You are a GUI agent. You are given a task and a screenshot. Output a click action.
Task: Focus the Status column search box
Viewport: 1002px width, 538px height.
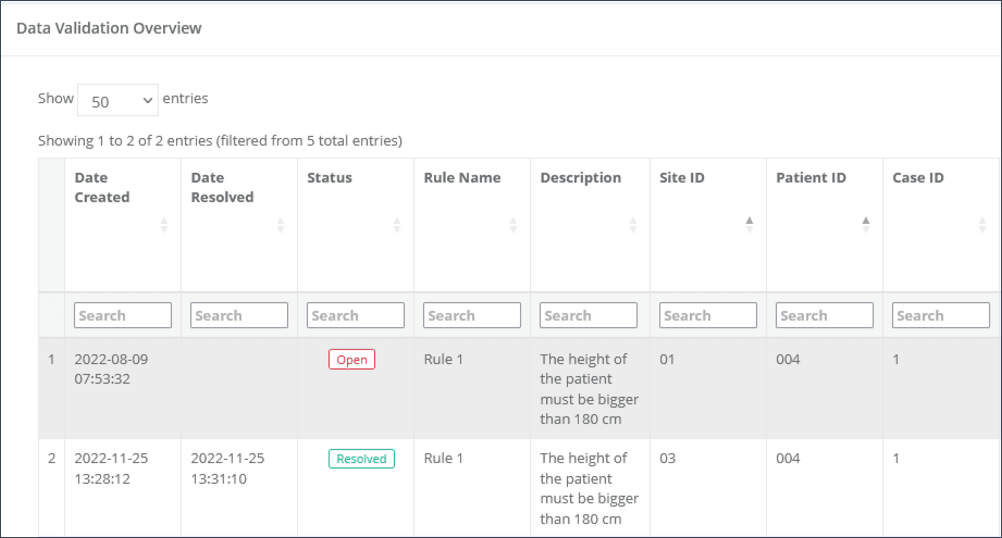(355, 315)
